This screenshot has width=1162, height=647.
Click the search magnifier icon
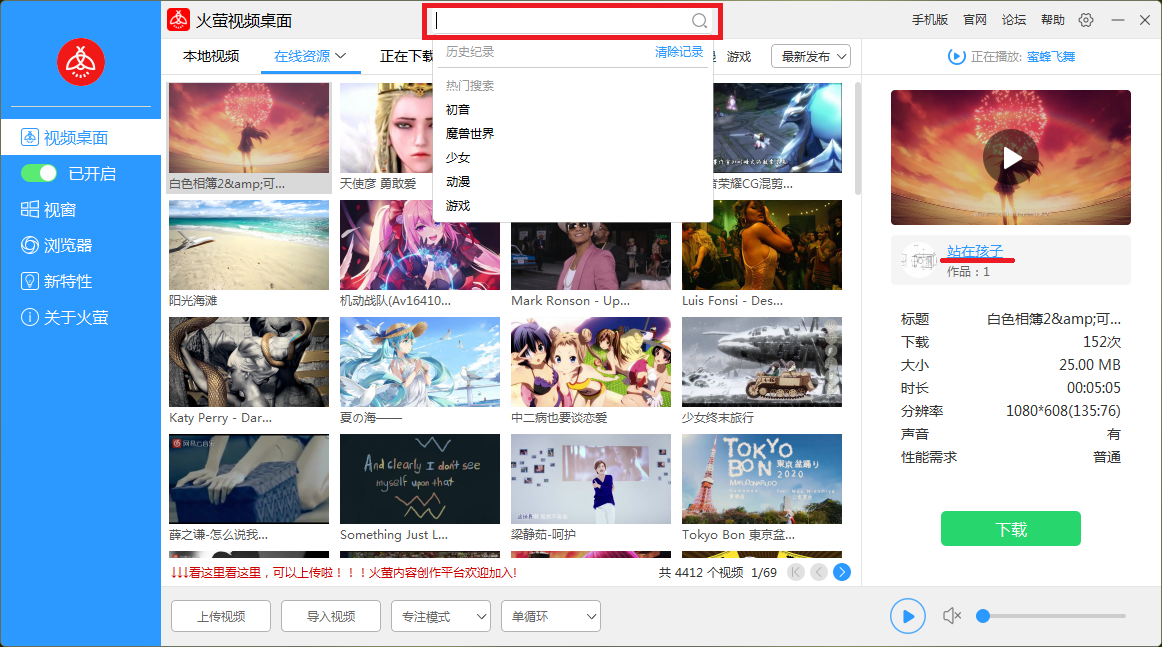tap(699, 21)
